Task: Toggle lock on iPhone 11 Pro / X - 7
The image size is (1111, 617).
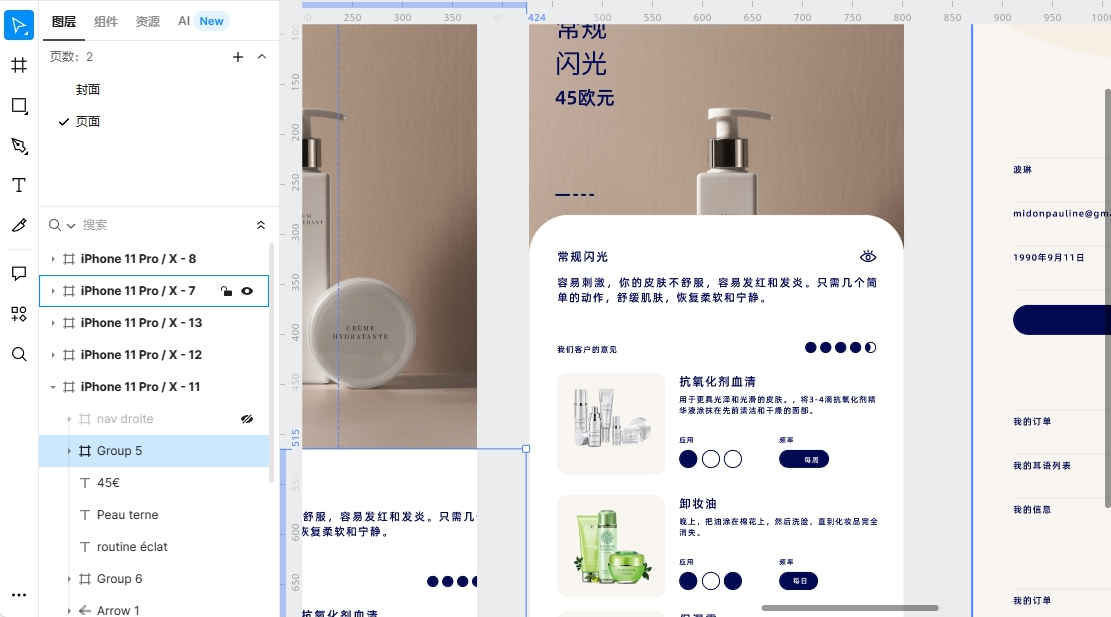Action: click(226, 291)
